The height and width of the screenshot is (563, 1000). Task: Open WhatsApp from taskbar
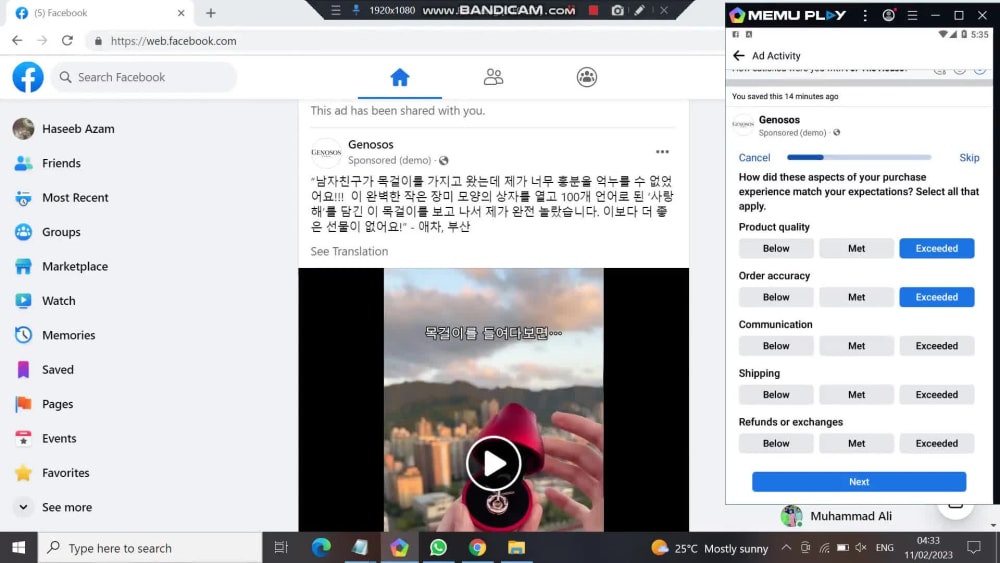(438, 548)
